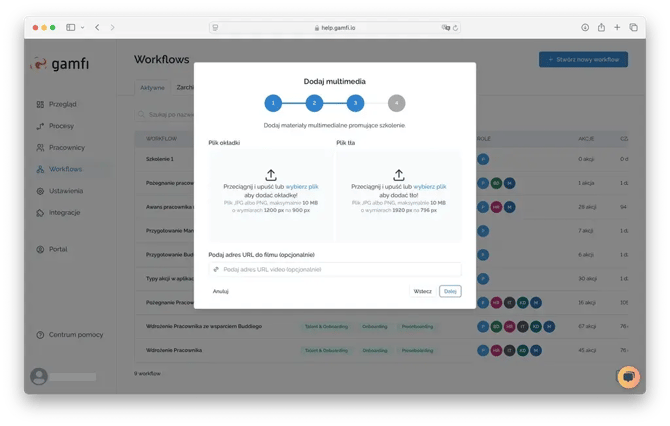Click the workflow search field
The height and width of the screenshot is (426, 670).
pyautogui.click(x=166, y=115)
